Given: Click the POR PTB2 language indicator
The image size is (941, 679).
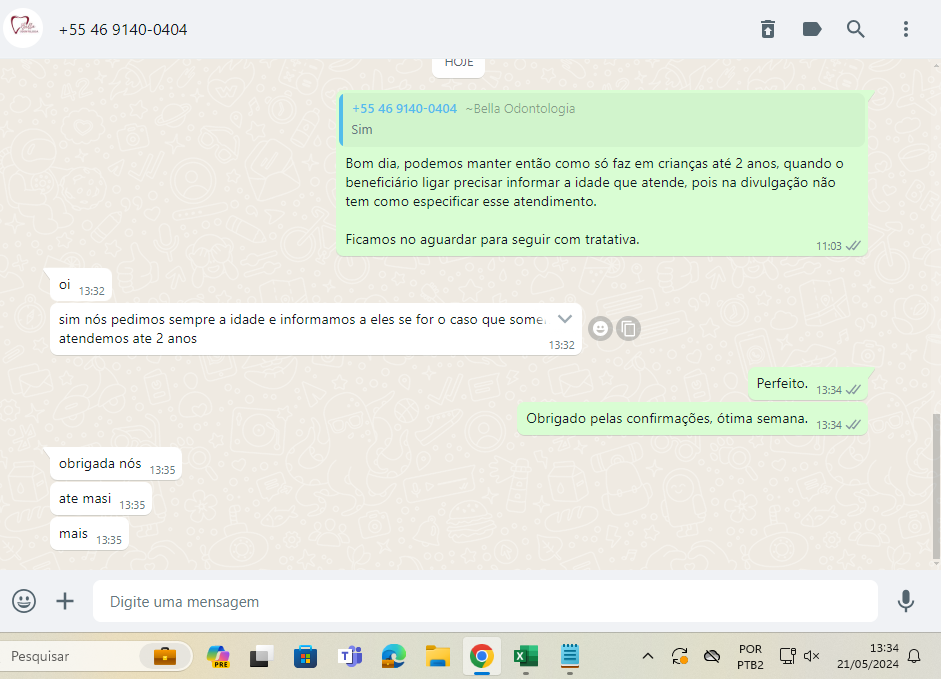Looking at the screenshot, I should tap(750, 657).
